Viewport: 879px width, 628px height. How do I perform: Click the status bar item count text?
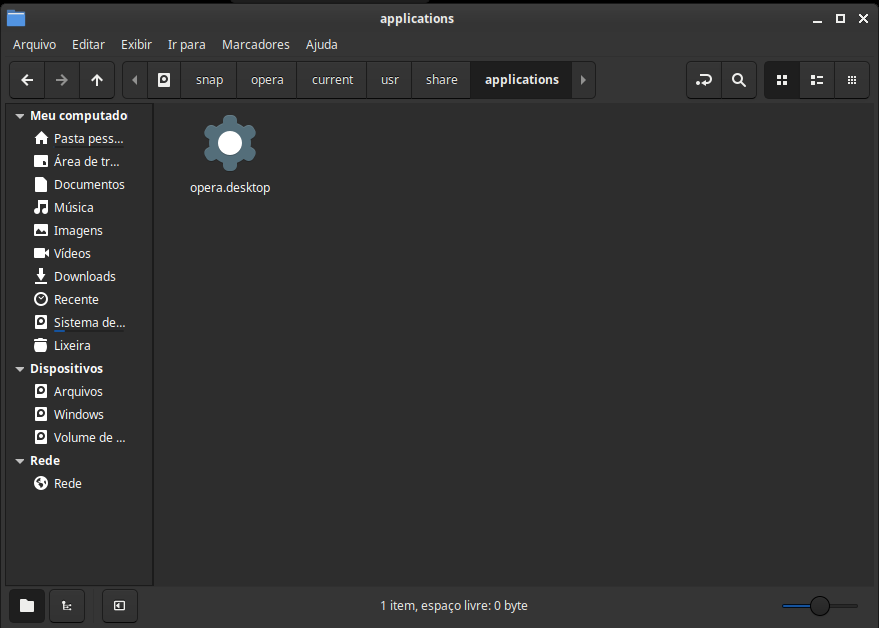coord(454,606)
